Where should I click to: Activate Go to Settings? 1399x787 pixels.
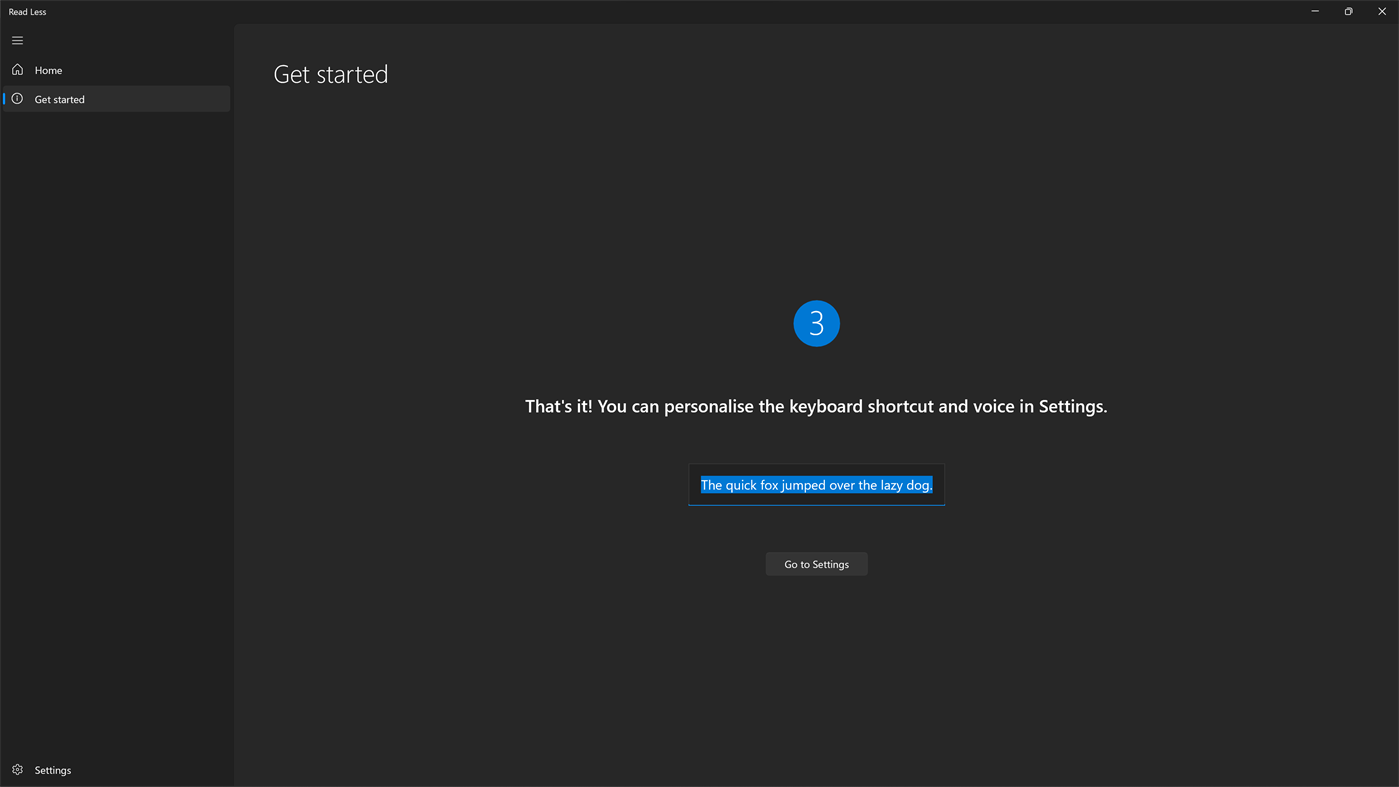click(816, 563)
